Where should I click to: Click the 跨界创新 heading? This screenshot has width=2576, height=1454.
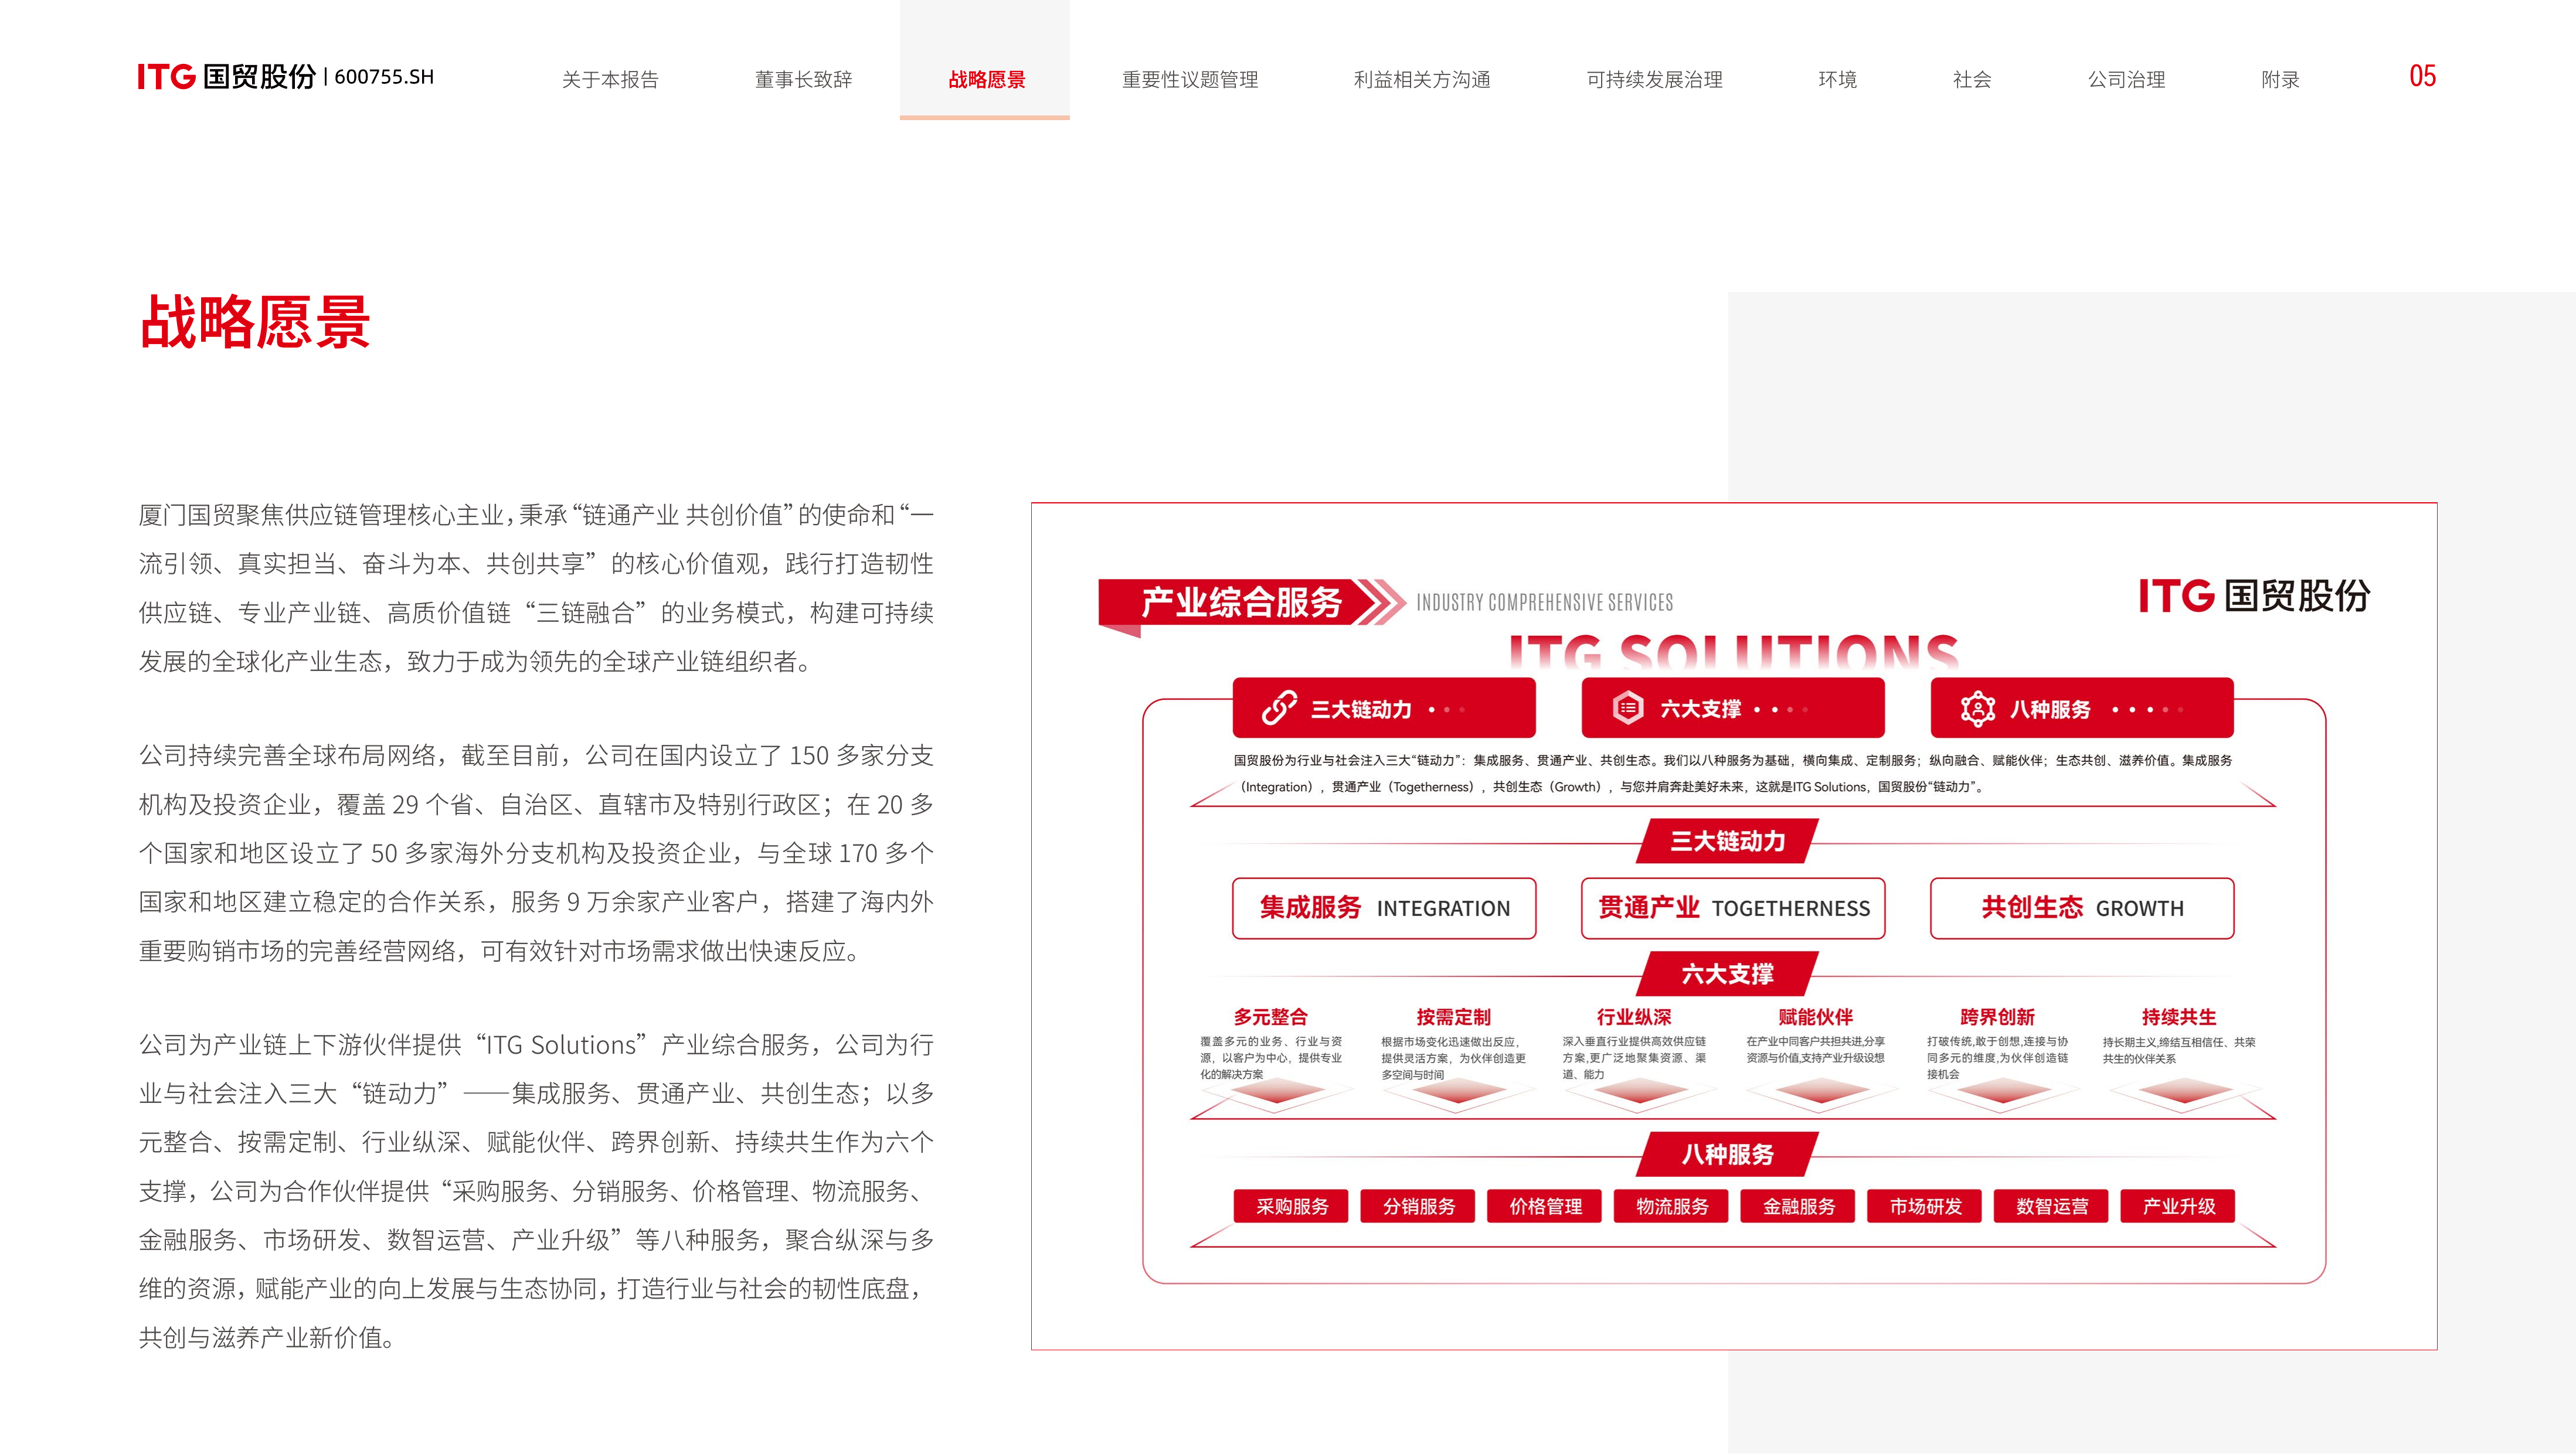(1997, 1016)
